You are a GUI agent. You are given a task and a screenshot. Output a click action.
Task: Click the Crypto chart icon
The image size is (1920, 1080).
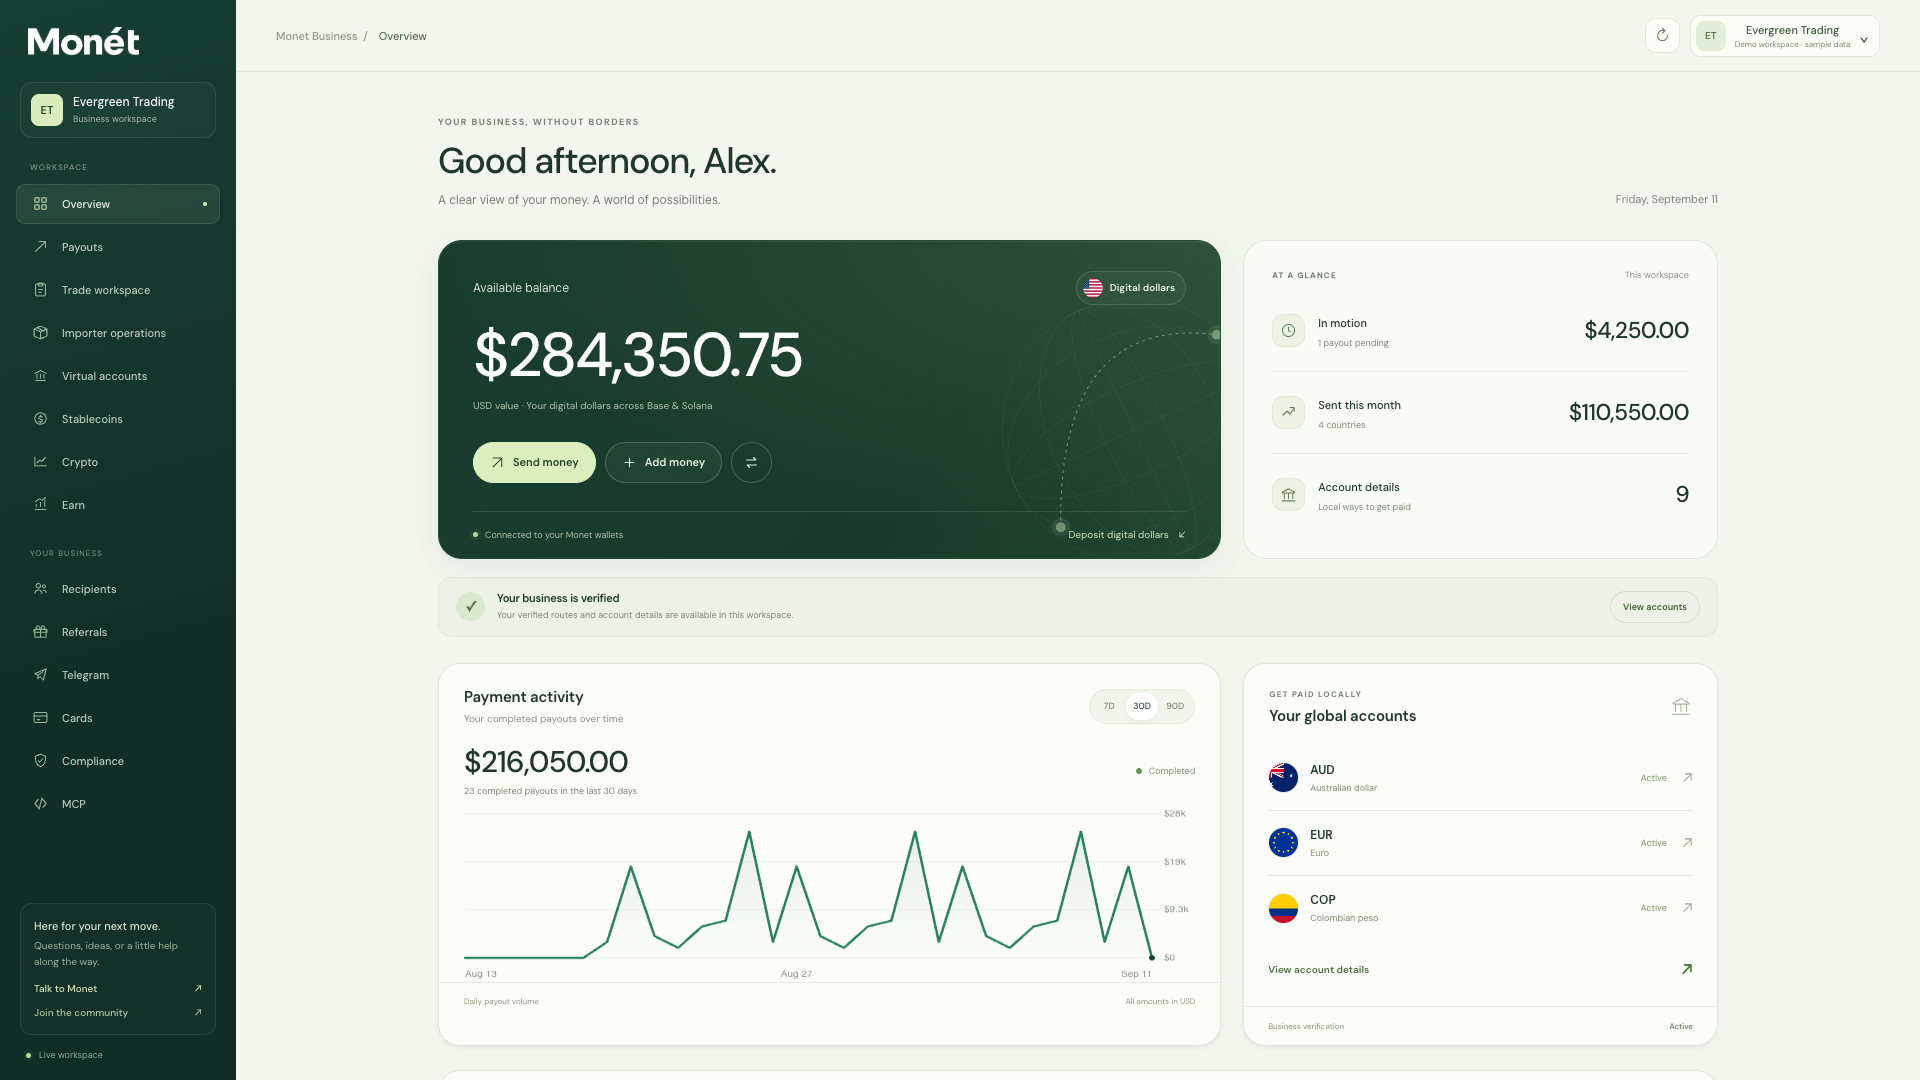[40, 462]
